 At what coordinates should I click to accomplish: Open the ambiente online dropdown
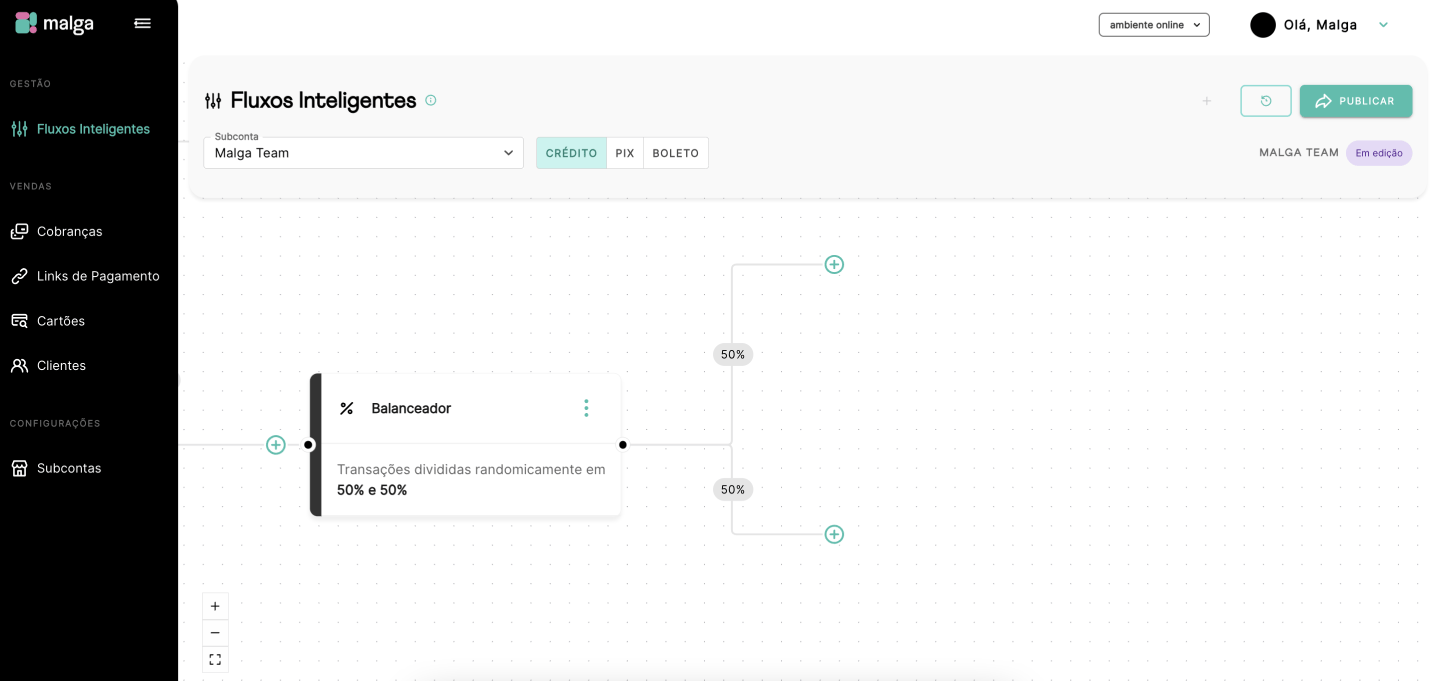[1154, 25]
